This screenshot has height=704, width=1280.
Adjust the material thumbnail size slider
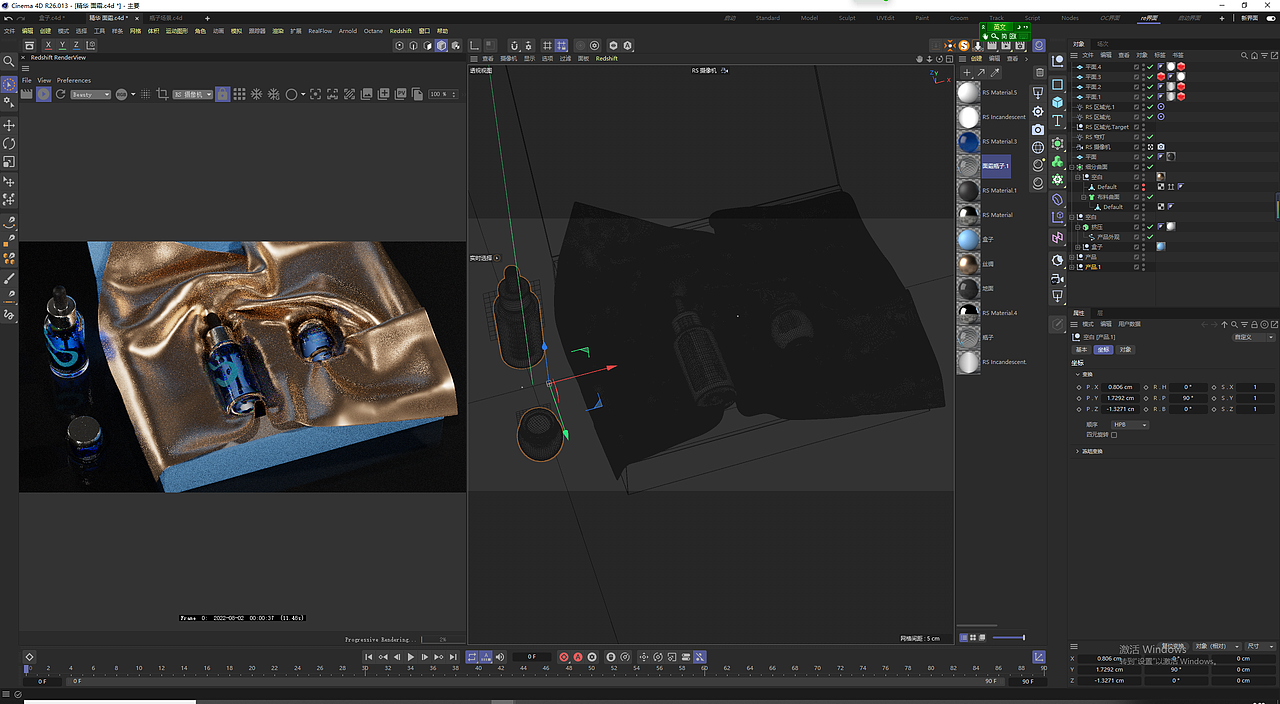point(1009,638)
